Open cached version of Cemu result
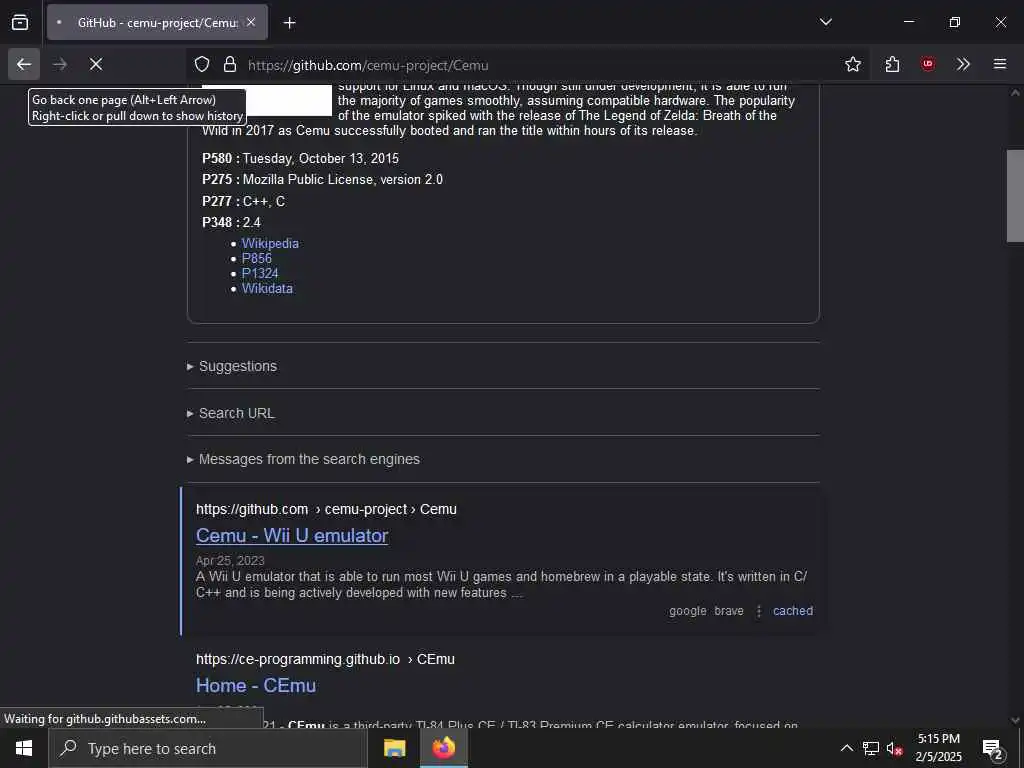The width and height of the screenshot is (1024, 768). [x=793, y=611]
